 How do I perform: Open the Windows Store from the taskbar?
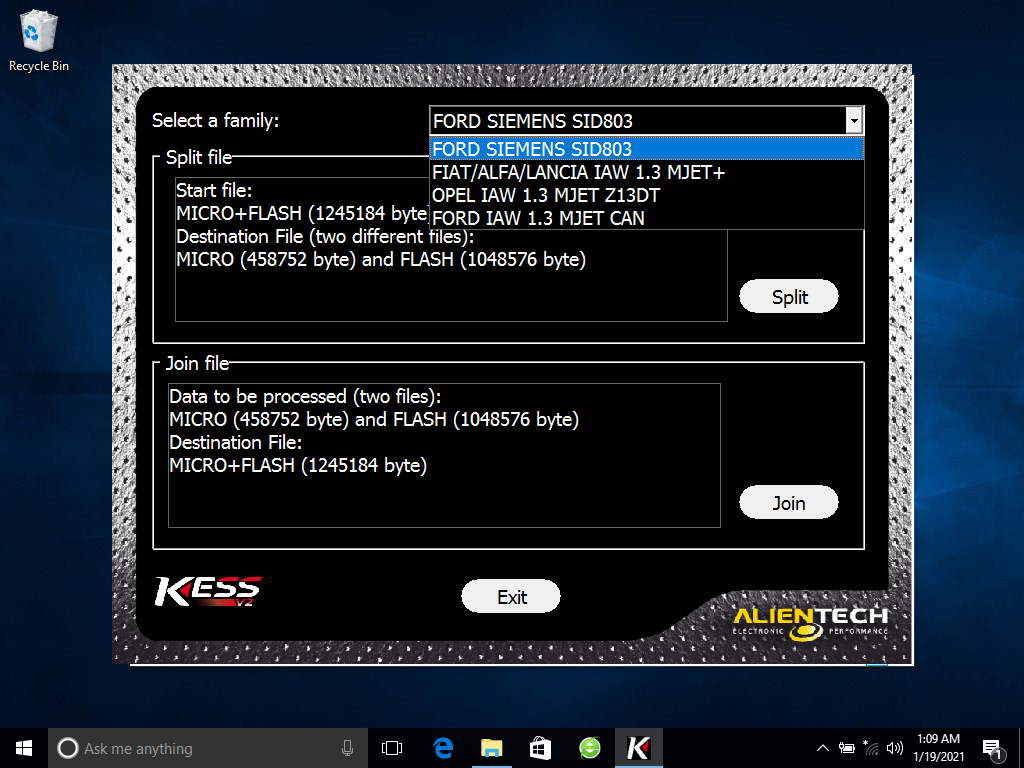pos(540,747)
